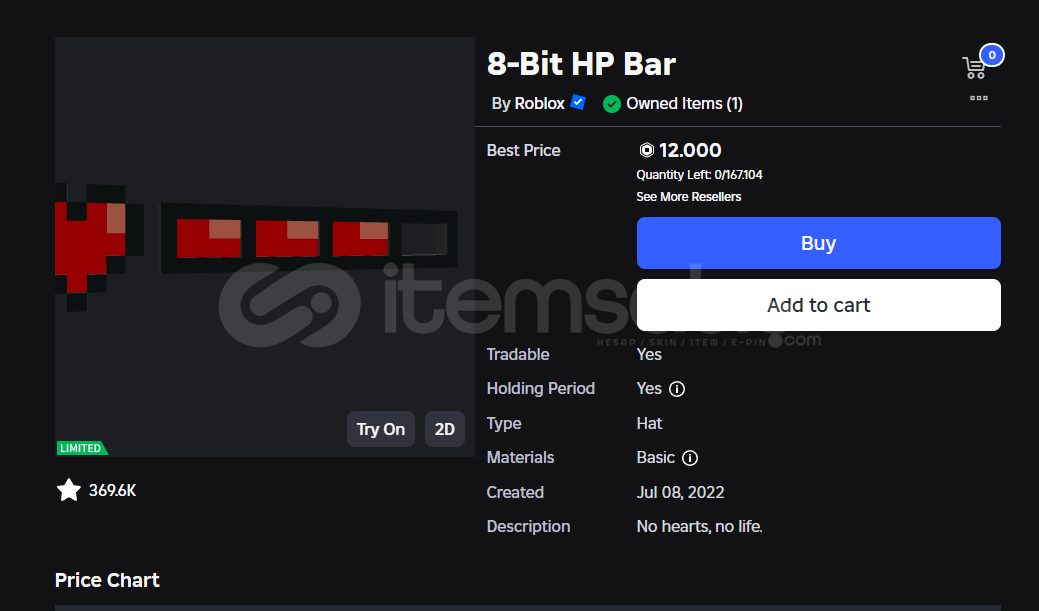This screenshot has height=611, width=1039.
Task: Click the Basic materials value
Action: (x=655, y=458)
